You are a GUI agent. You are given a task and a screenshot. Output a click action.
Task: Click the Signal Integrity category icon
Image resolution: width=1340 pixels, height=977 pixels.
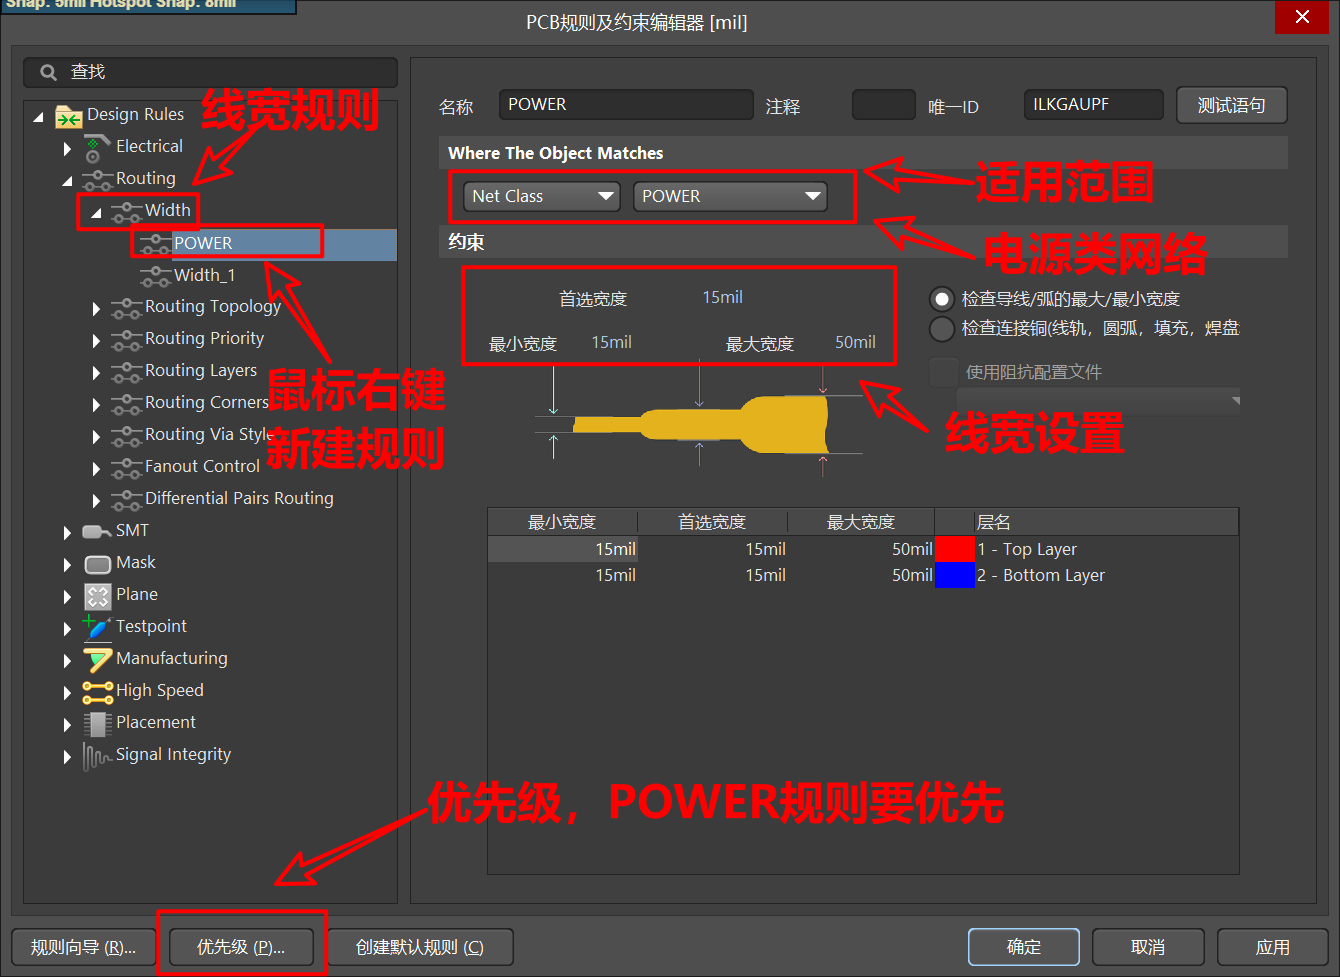point(96,756)
